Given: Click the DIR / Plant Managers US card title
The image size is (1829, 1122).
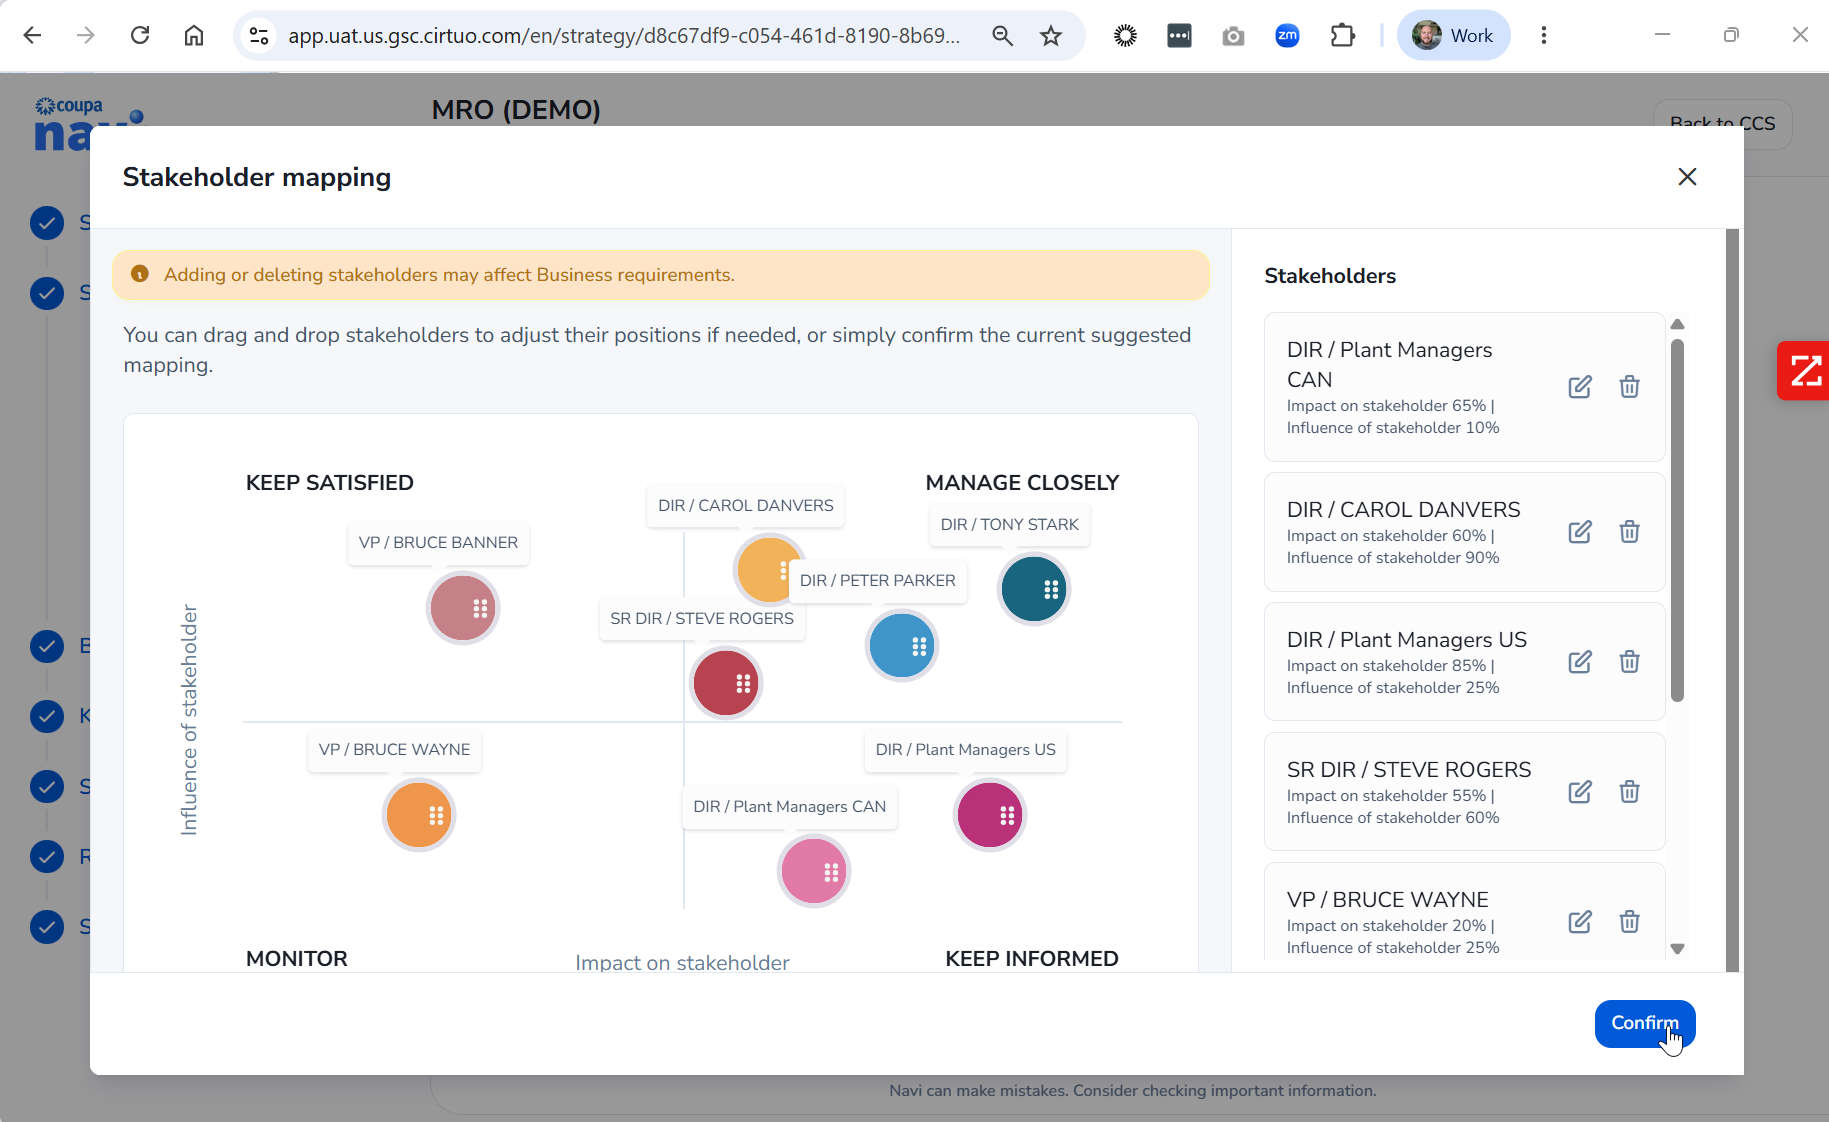Looking at the screenshot, I should (x=1406, y=640).
